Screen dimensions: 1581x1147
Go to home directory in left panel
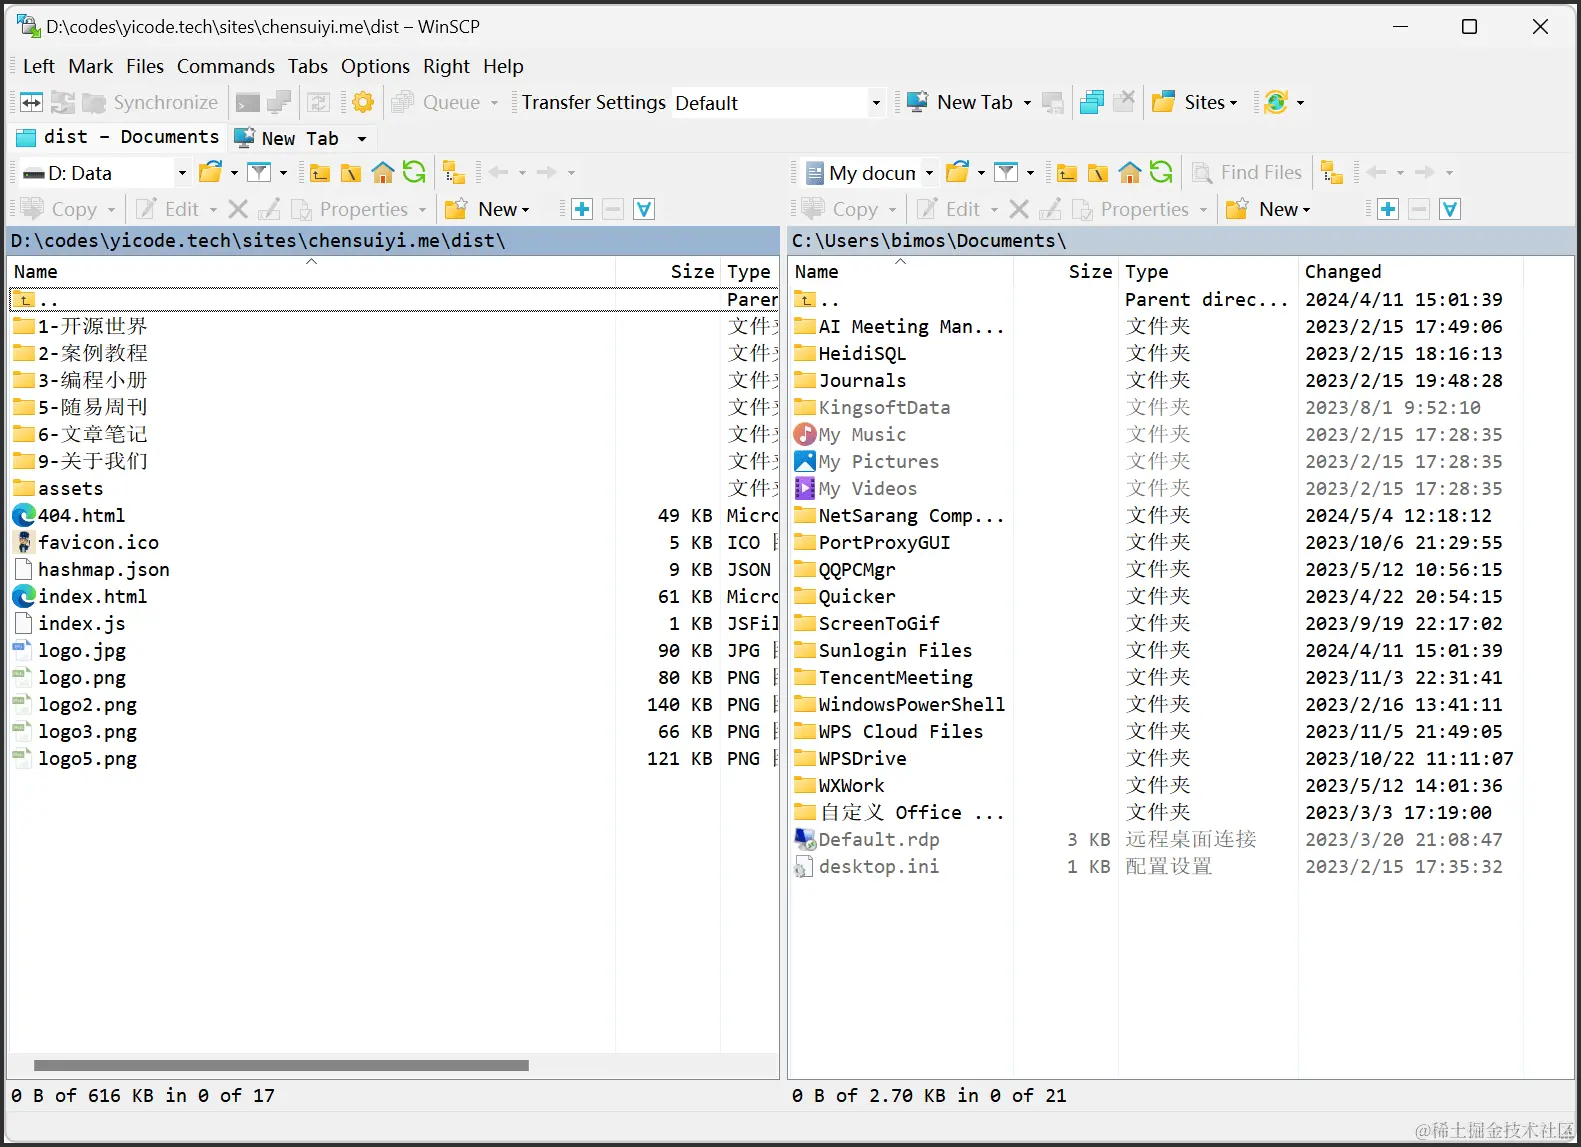coord(382,173)
